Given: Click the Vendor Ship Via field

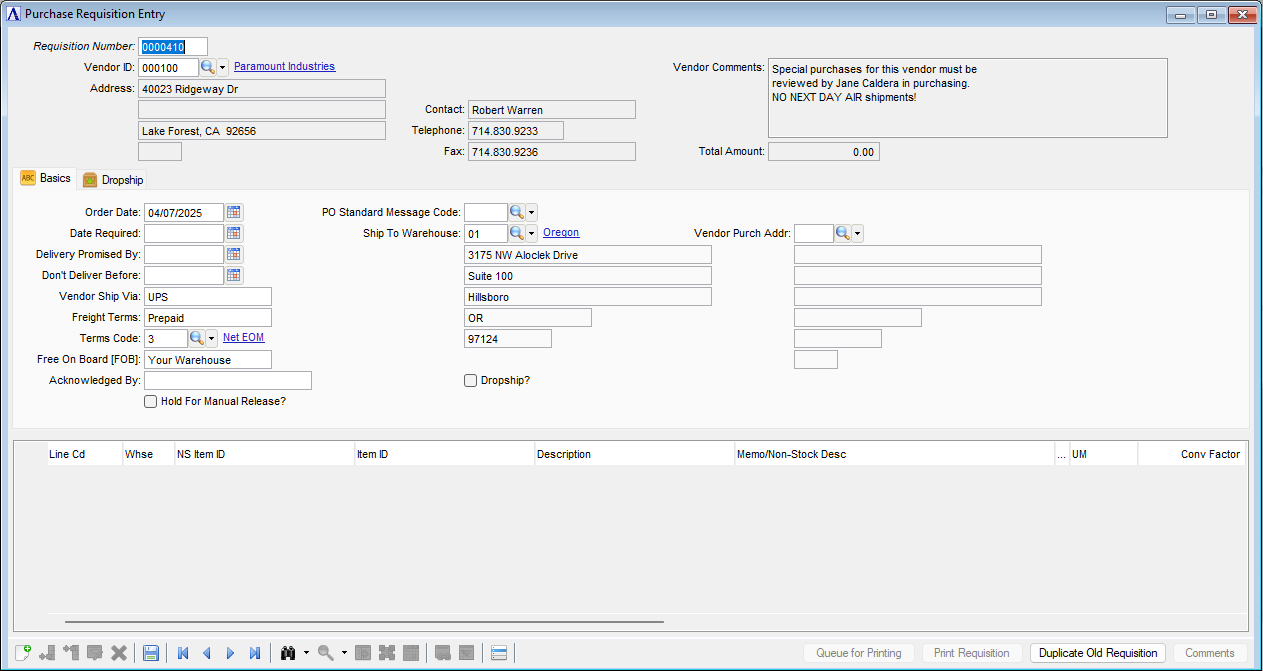Looking at the screenshot, I should coord(208,296).
